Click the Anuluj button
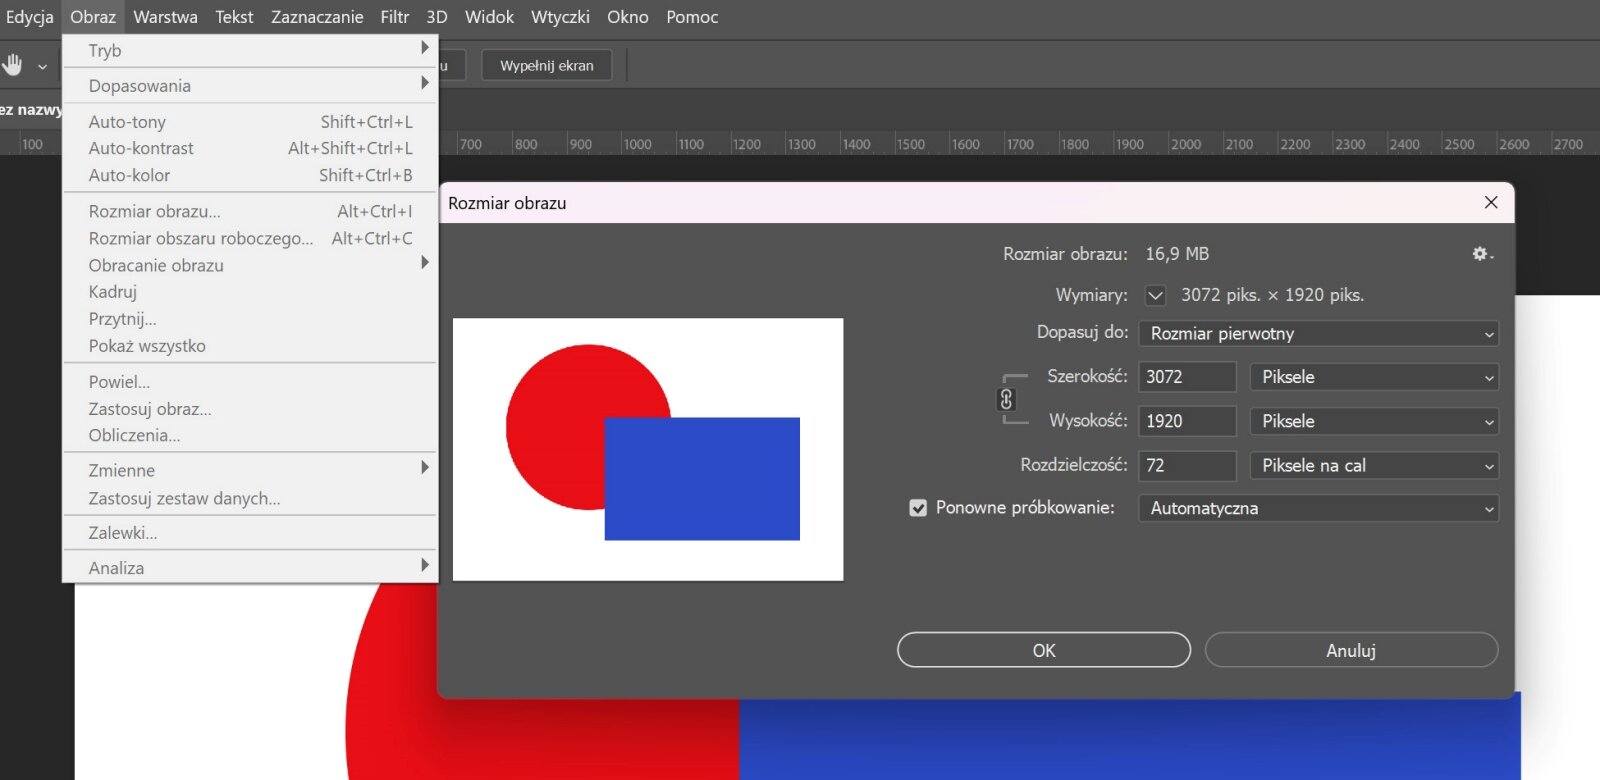 coord(1351,650)
